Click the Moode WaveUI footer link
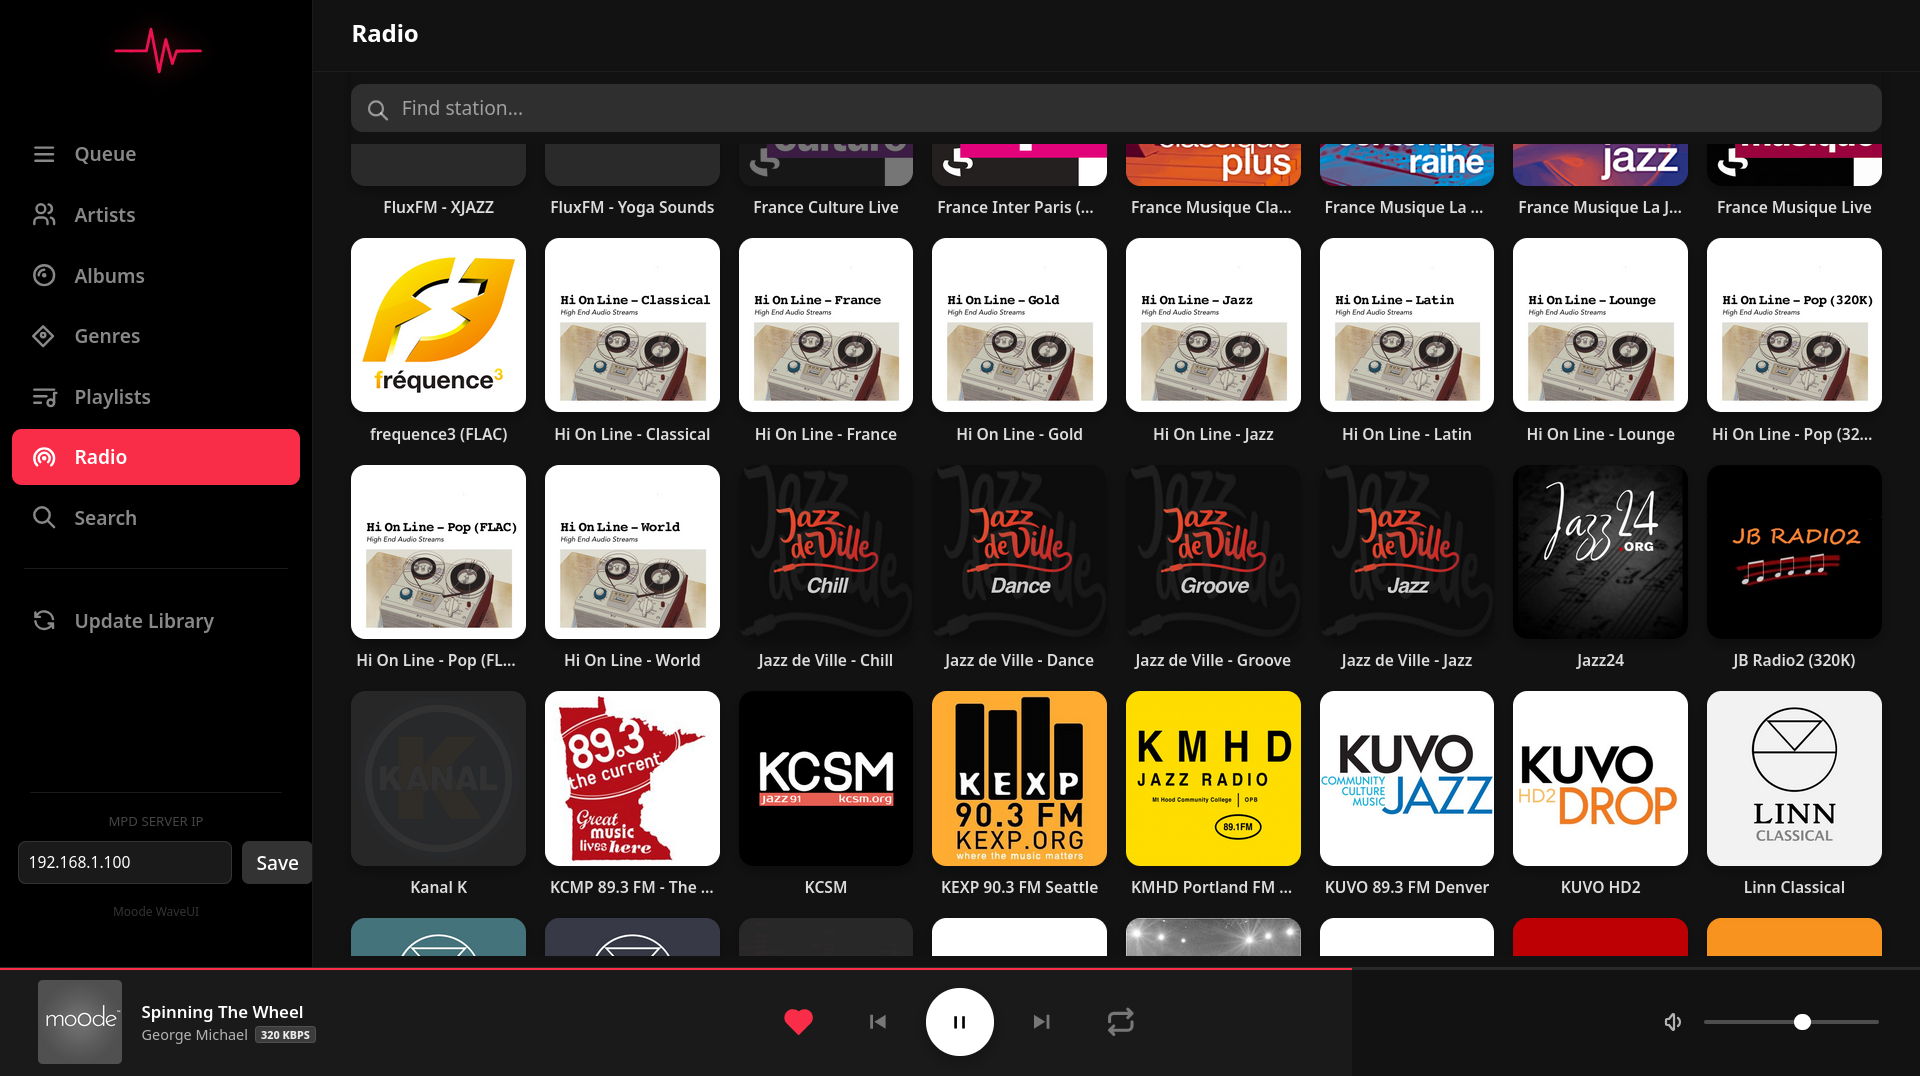Image resolution: width=1920 pixels, height=1076 pixels. coord(156,912)
